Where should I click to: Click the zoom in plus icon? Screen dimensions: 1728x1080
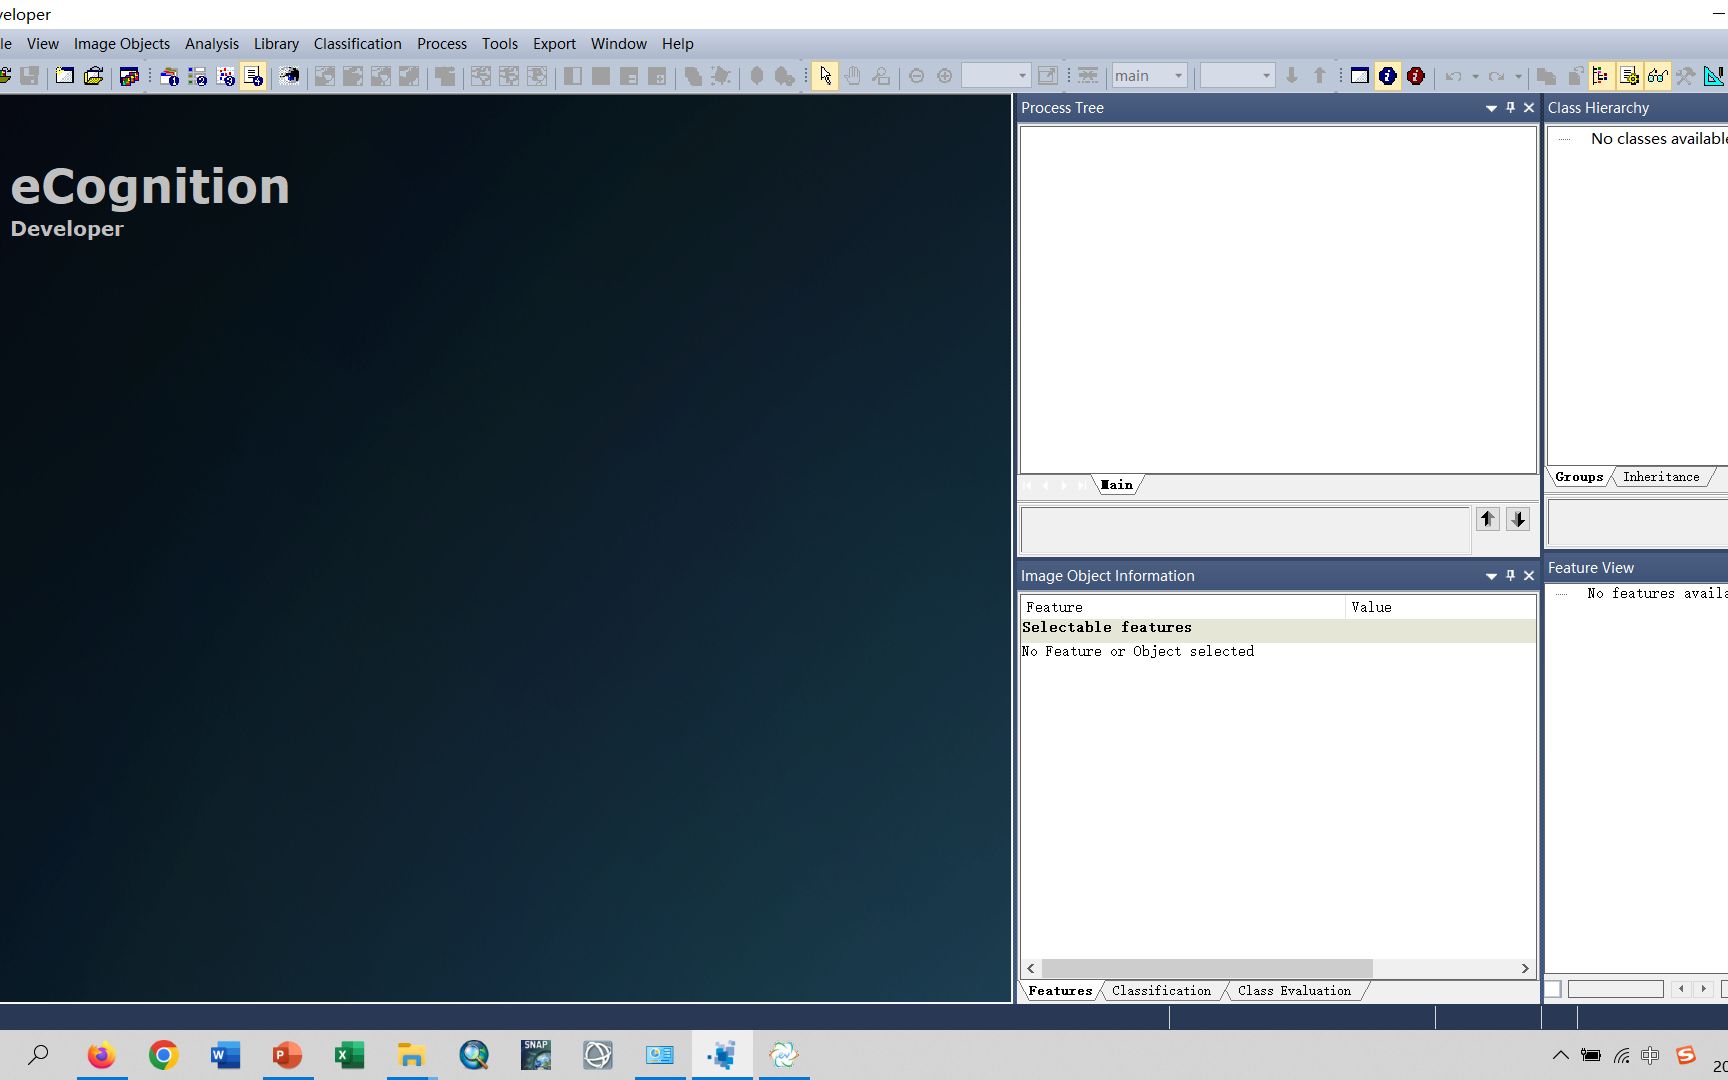point(944,76)
